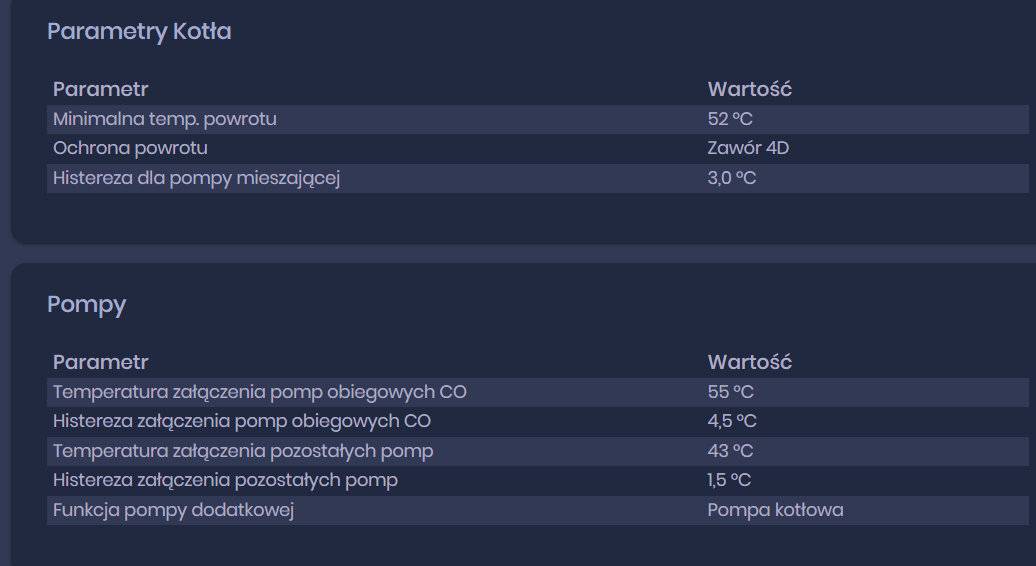Click the 43 °C value
The width and height of the screenshot is (1036, 566).
pyautogui.click(x=731, y=451)
